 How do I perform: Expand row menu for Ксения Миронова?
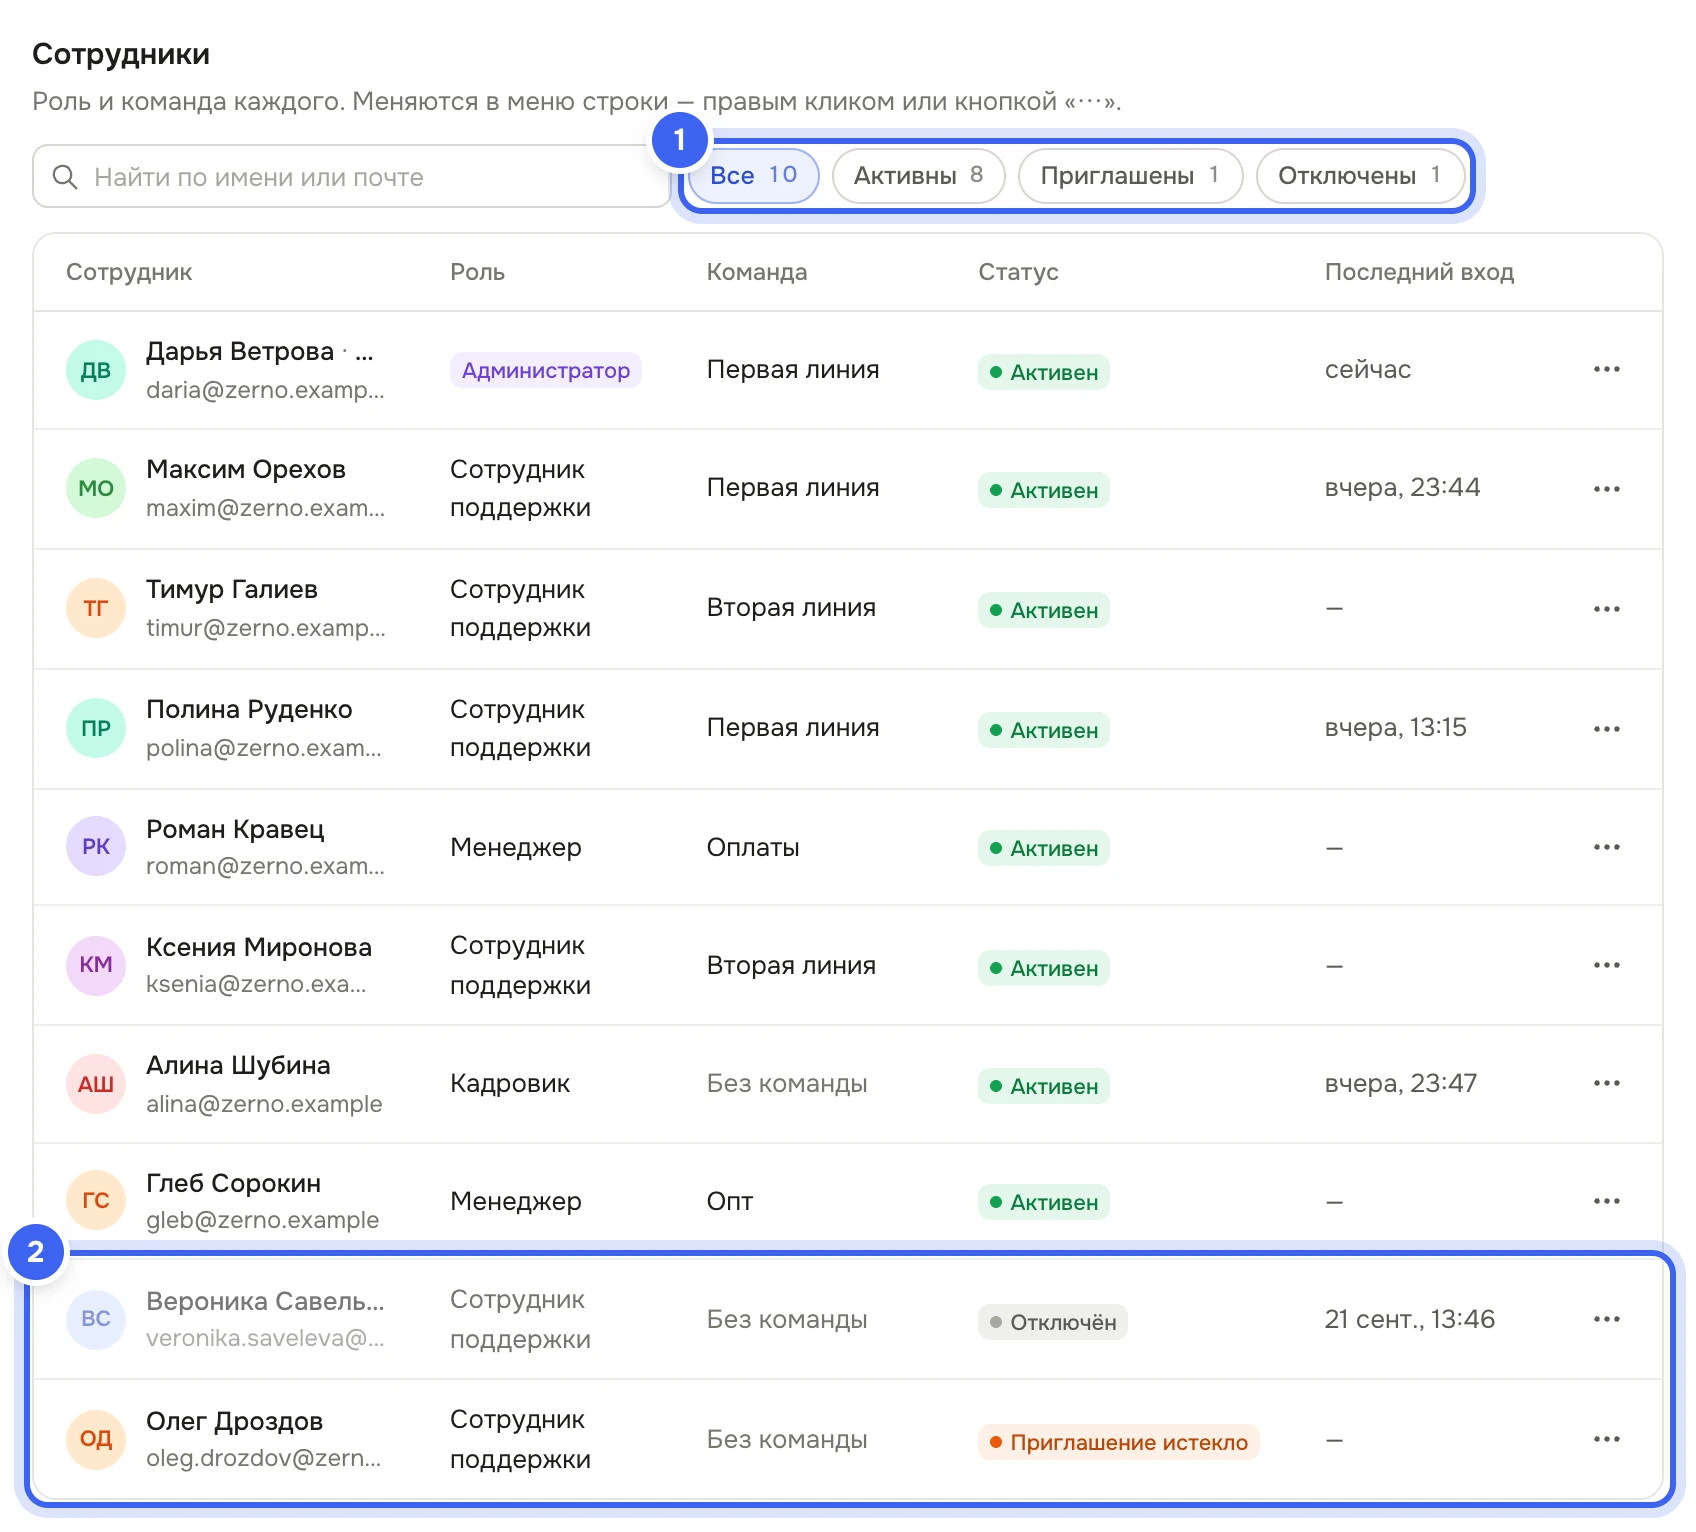[1606, 965]
